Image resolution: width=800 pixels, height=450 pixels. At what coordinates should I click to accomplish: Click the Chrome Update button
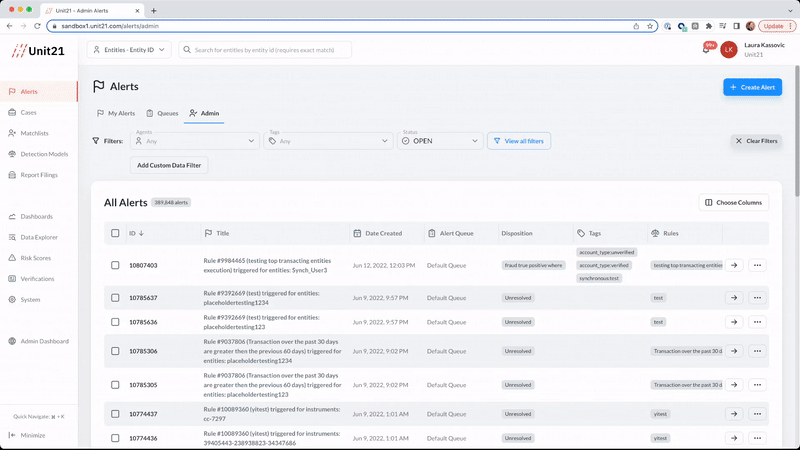777,26
